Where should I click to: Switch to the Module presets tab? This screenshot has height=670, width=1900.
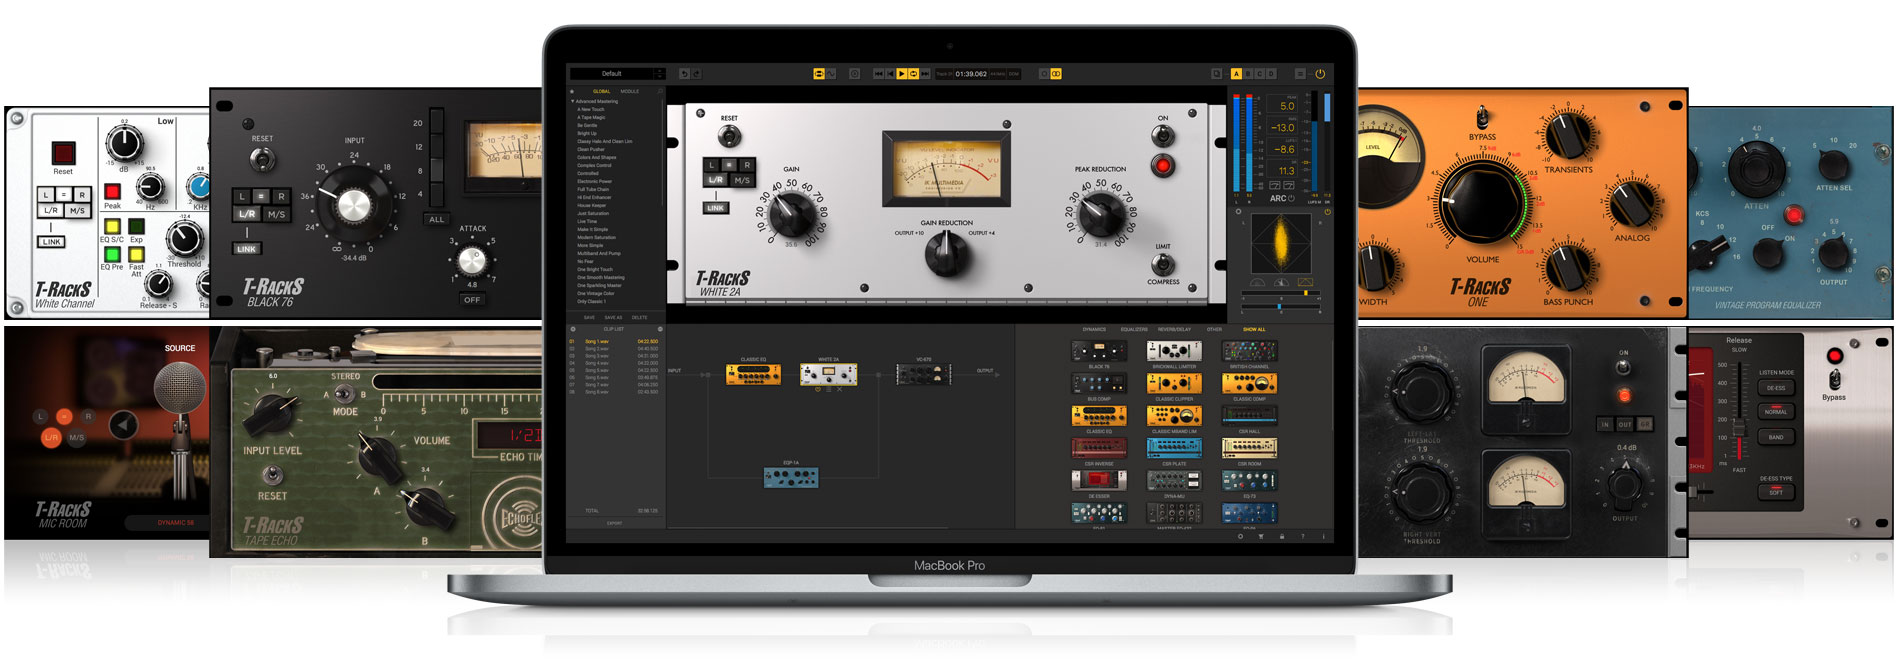click(630, 91)
